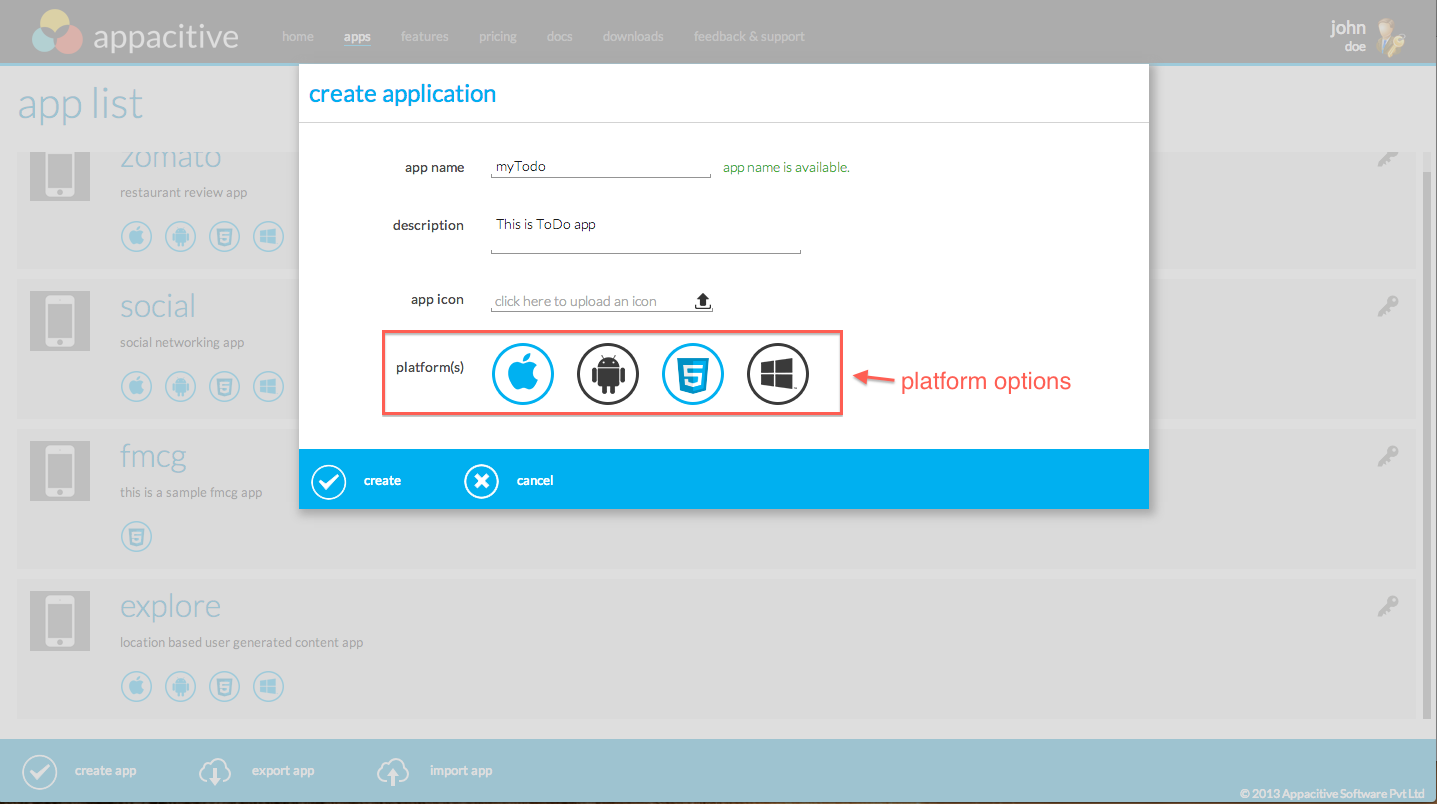Open the apps menu item

pyautogui.click(x=357, y=37)
